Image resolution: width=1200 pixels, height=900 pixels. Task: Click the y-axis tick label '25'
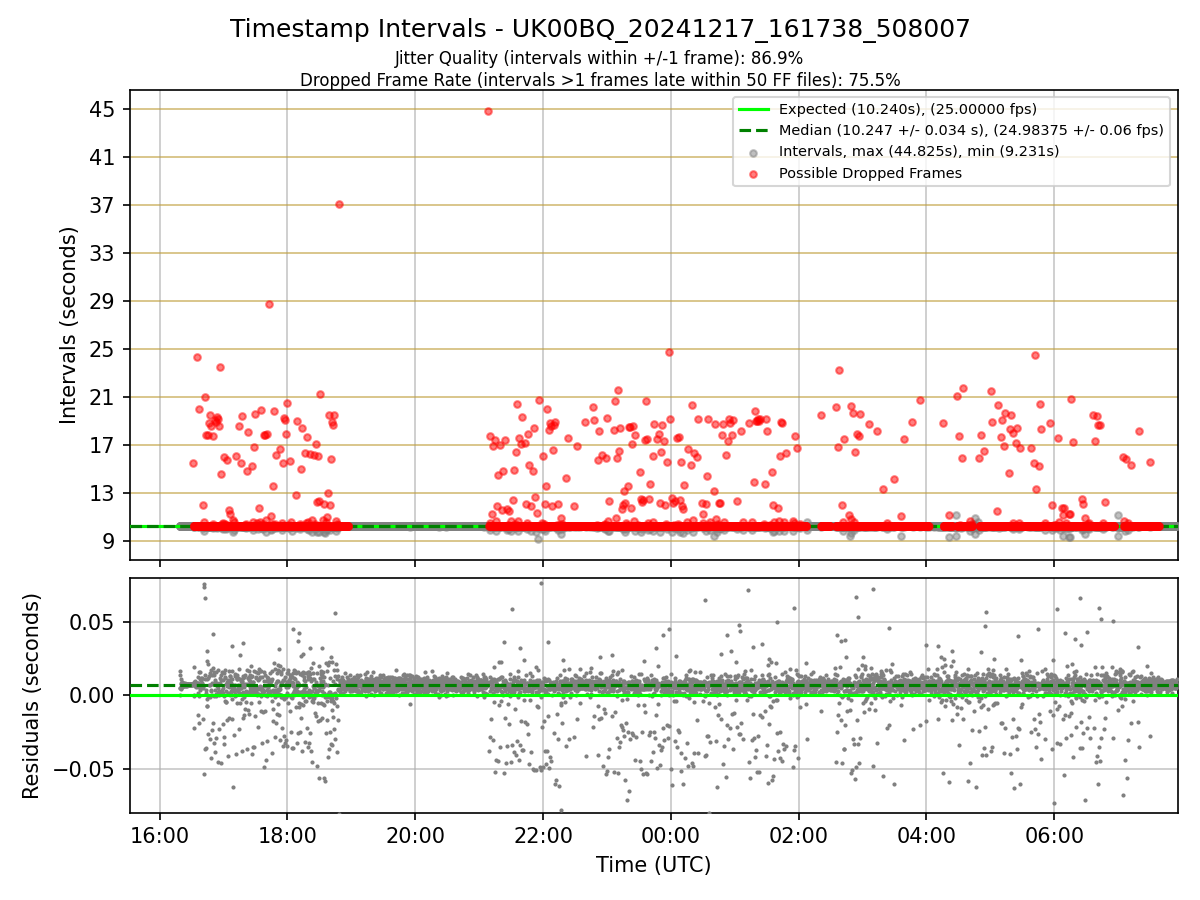[103, 349]
